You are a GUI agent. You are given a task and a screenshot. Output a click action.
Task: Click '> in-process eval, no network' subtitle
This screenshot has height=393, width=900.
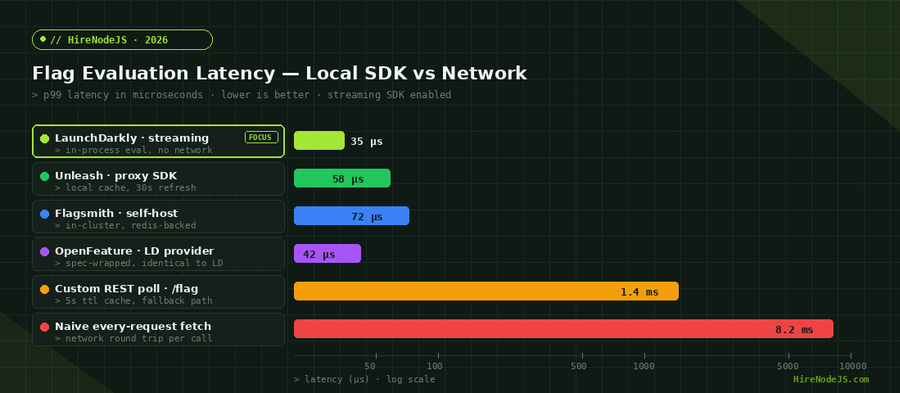[134, 150]
